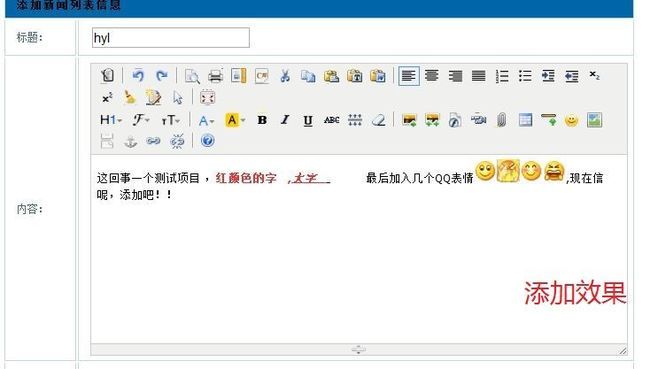Click the multiple image upload icon
Screen dimensions: 650x369
click(432, 120)
